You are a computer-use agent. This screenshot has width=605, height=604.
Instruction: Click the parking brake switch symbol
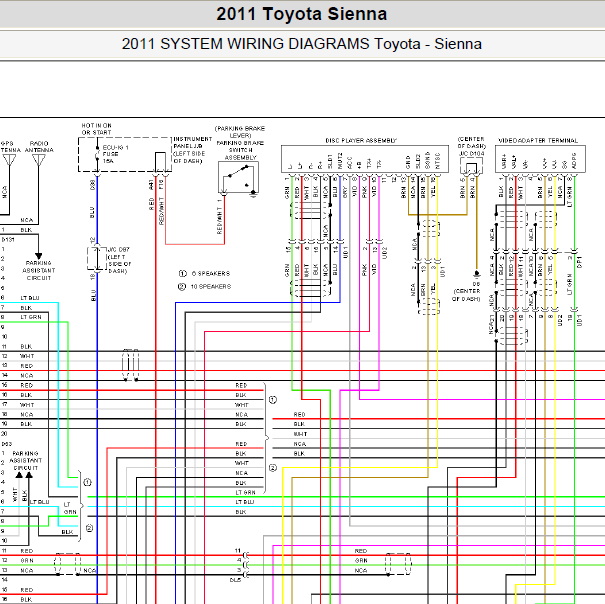(240, 177)
